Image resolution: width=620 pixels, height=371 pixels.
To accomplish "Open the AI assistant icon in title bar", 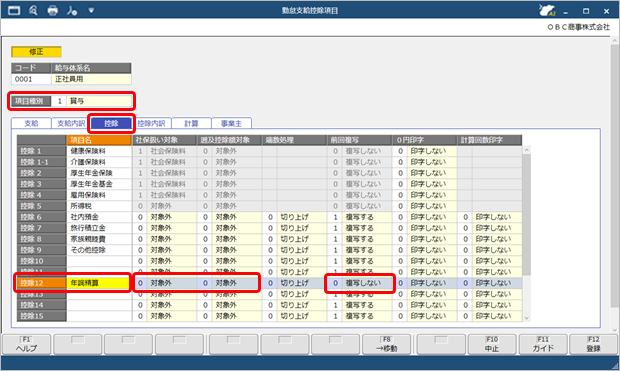I will coord(547,11).
